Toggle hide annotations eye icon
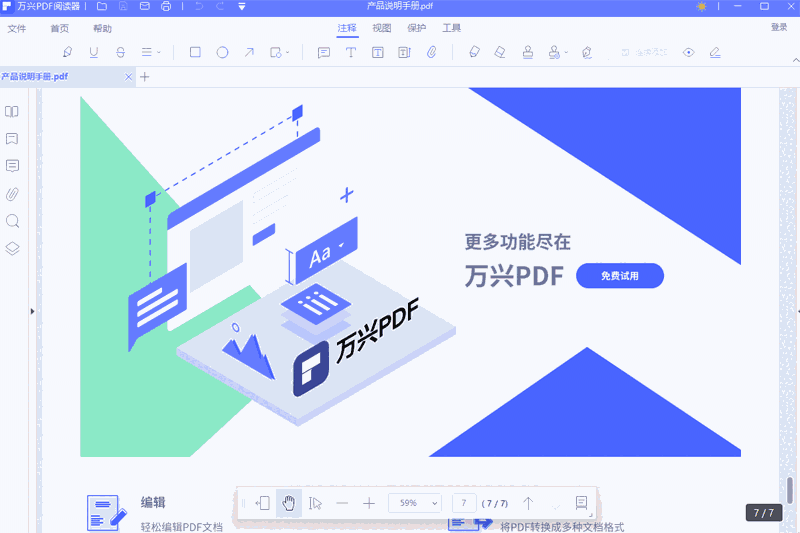 tap(688, 52)
